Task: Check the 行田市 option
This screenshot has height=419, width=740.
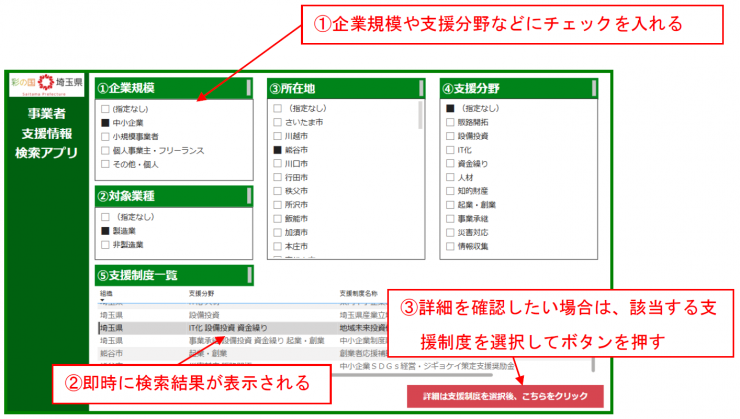Action: point(278,177)
